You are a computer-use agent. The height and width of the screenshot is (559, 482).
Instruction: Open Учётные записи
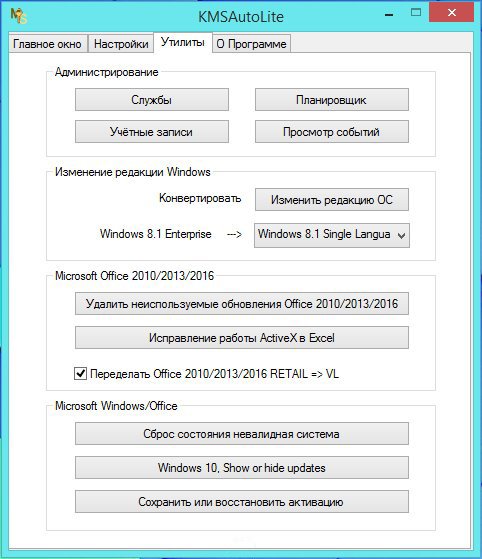[x=152, y=132]
